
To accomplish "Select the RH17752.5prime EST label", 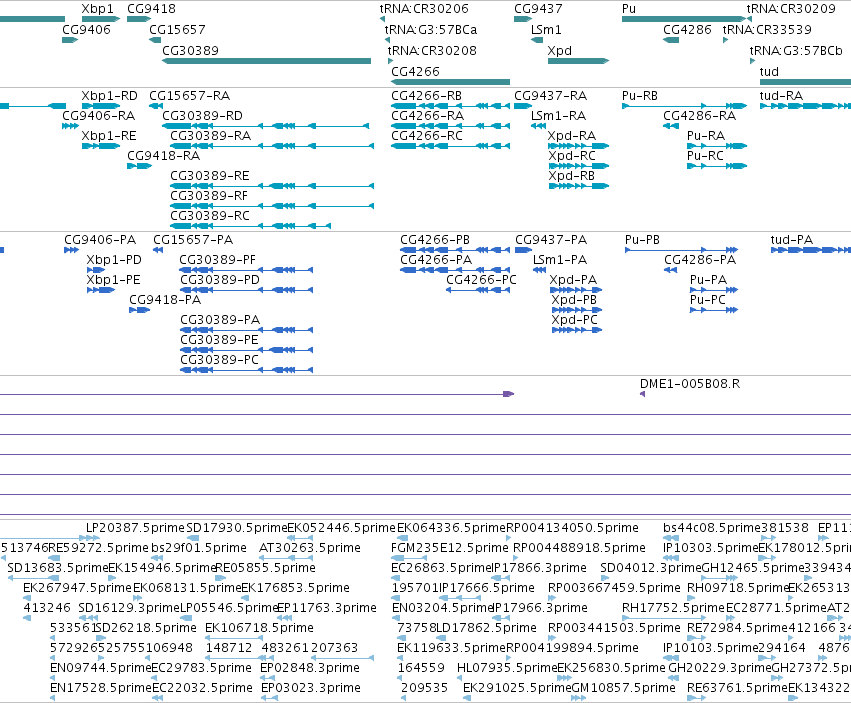I will 674,608.
